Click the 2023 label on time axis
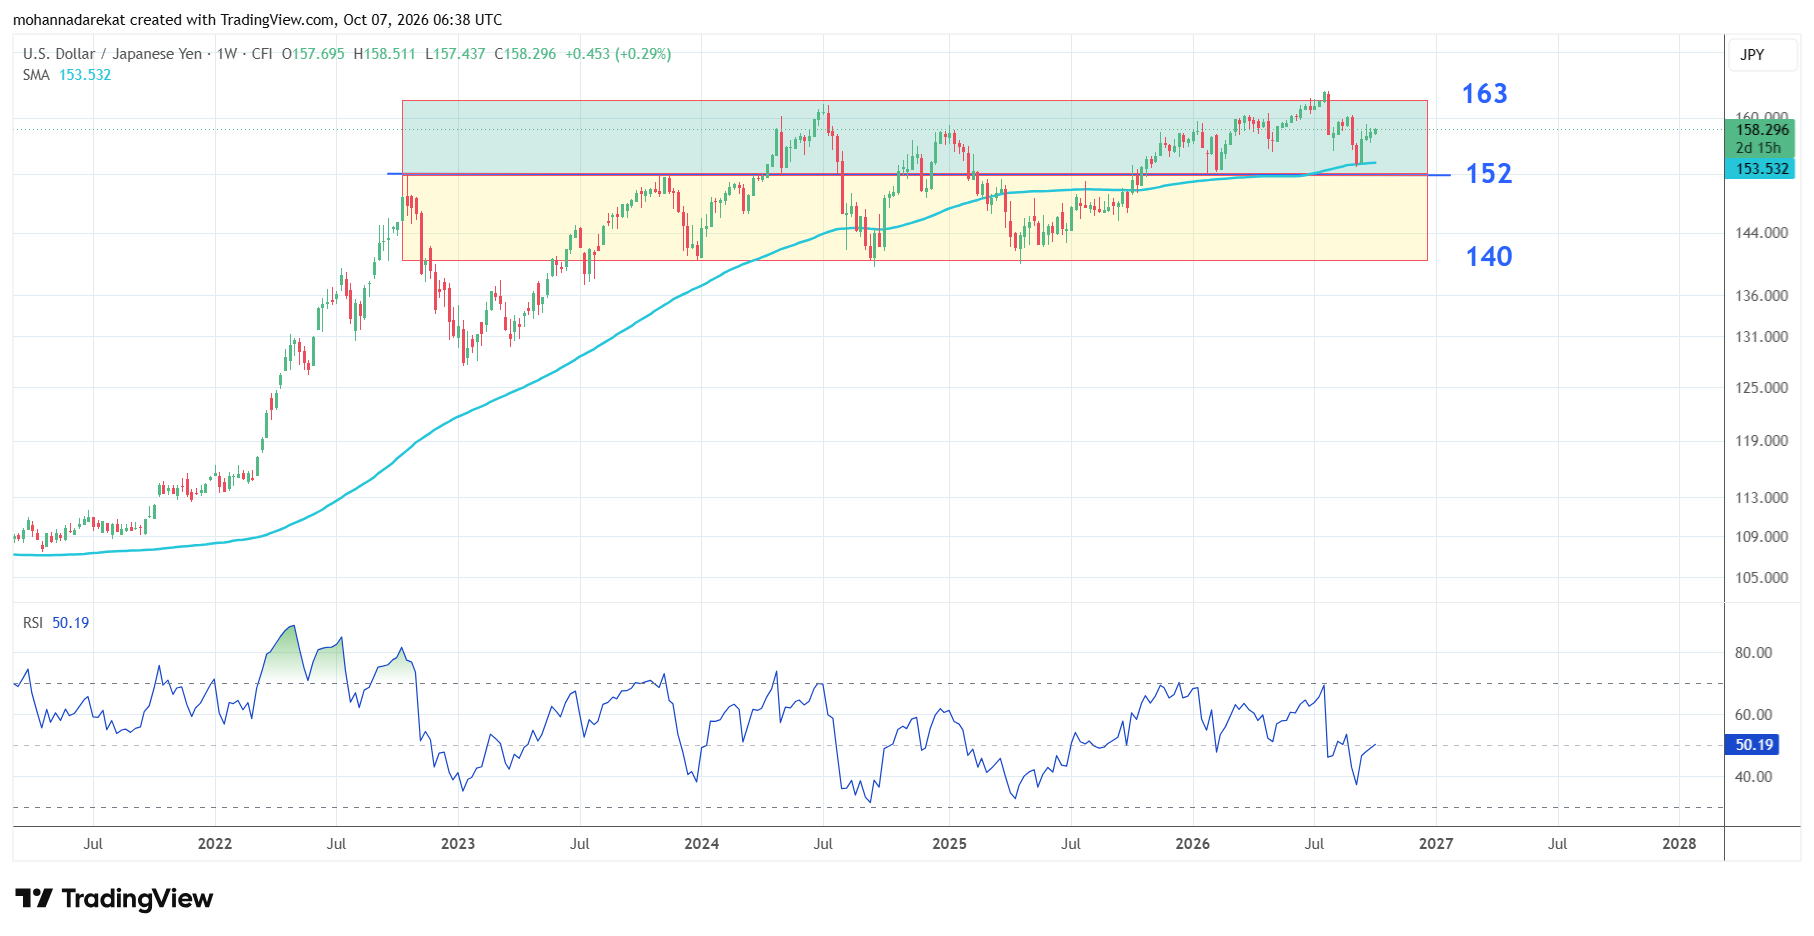1814x936 pixels. [x=458, y=844]
